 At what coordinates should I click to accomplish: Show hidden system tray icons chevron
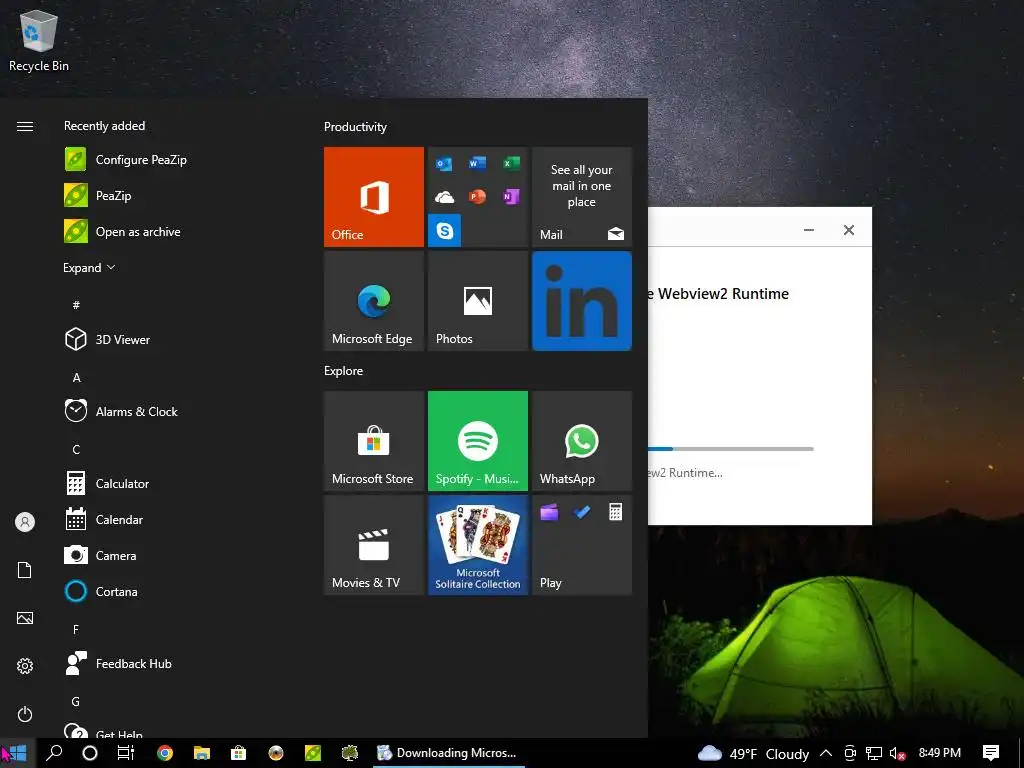coord(825,753)
